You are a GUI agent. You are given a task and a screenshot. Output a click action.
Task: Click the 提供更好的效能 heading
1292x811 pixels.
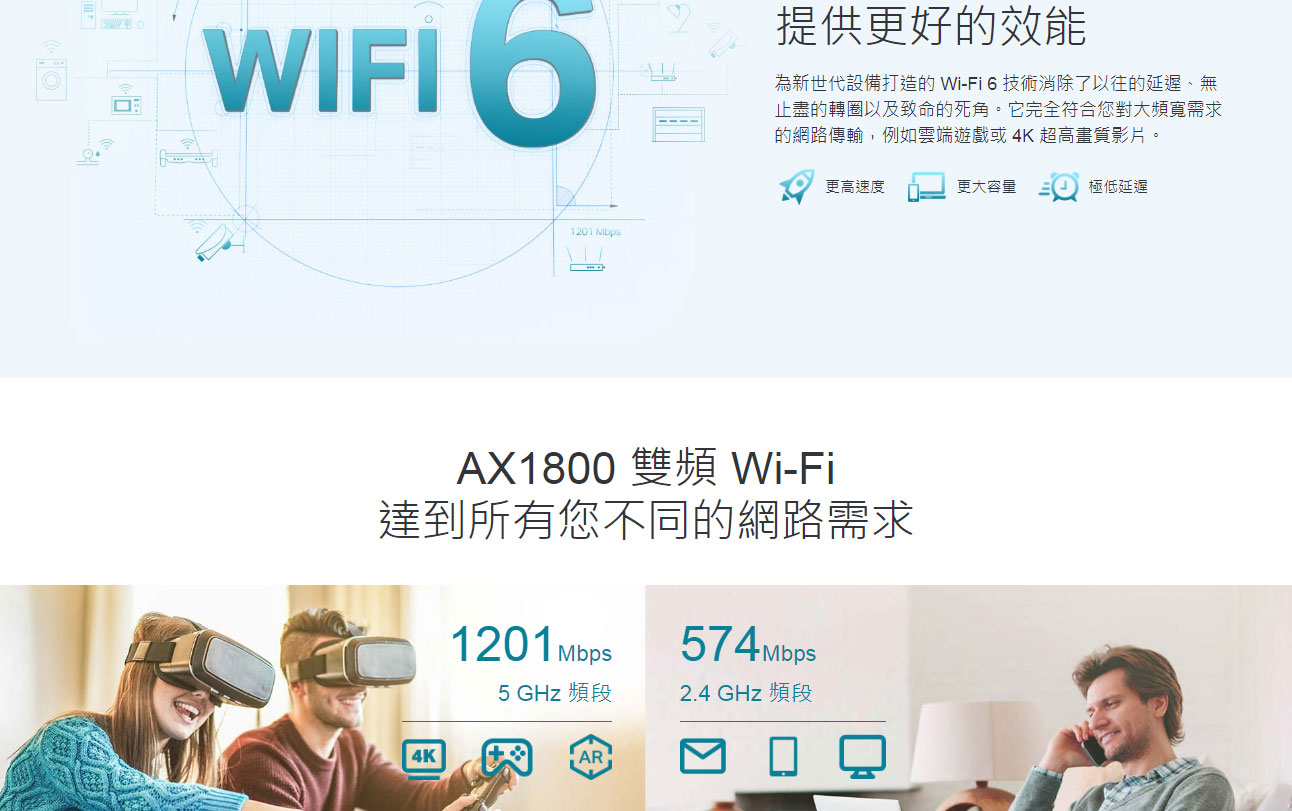tap(930, 27)
